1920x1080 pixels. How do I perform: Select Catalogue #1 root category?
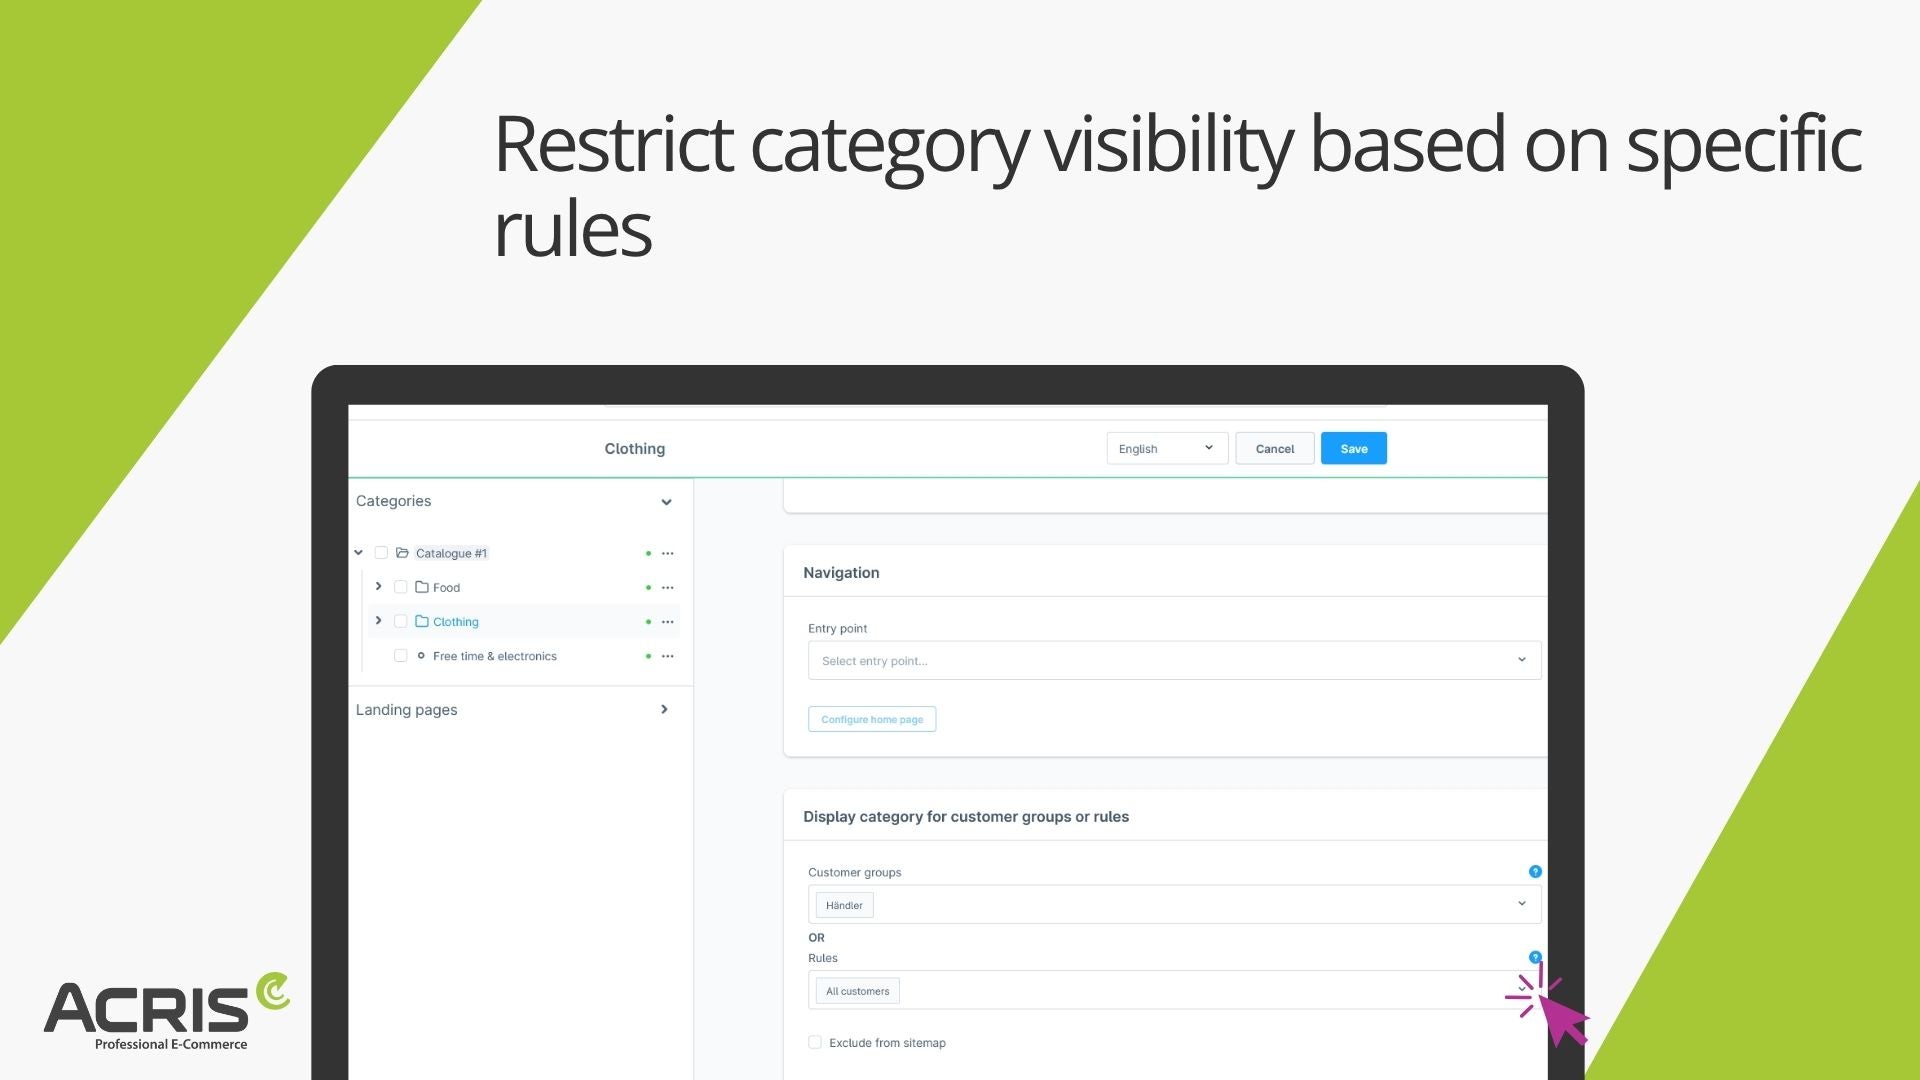451,553
